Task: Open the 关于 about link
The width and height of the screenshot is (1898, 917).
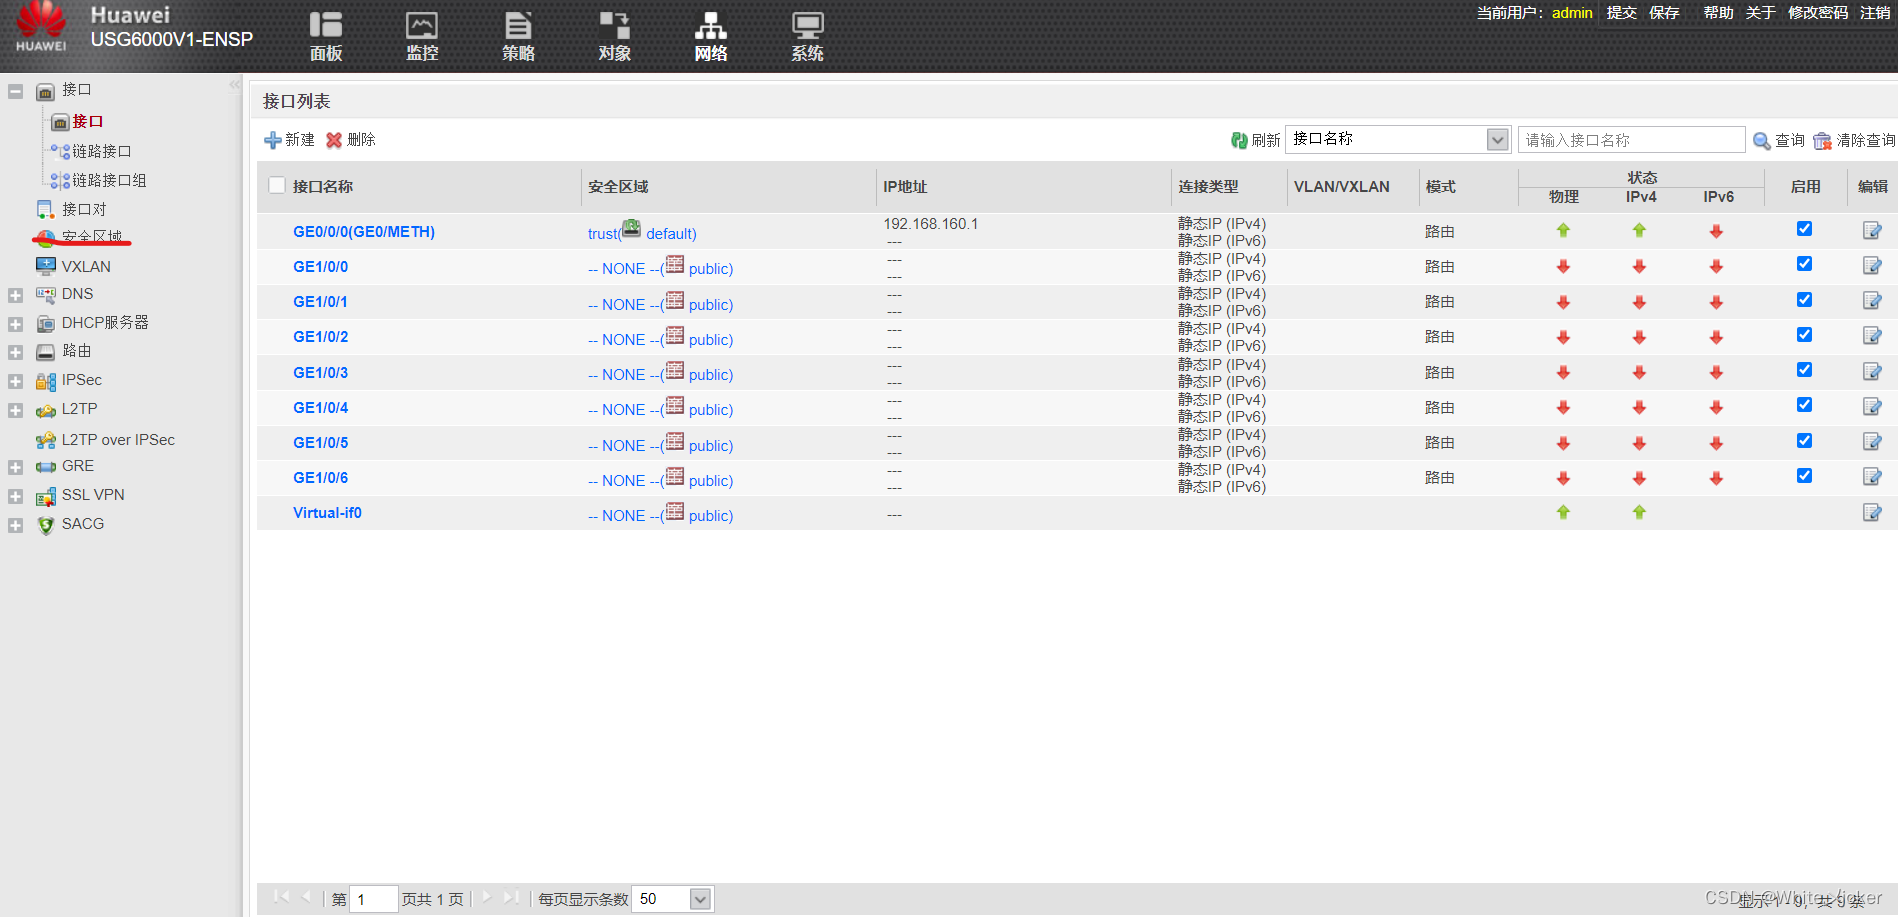Action: pos(1760,13)
